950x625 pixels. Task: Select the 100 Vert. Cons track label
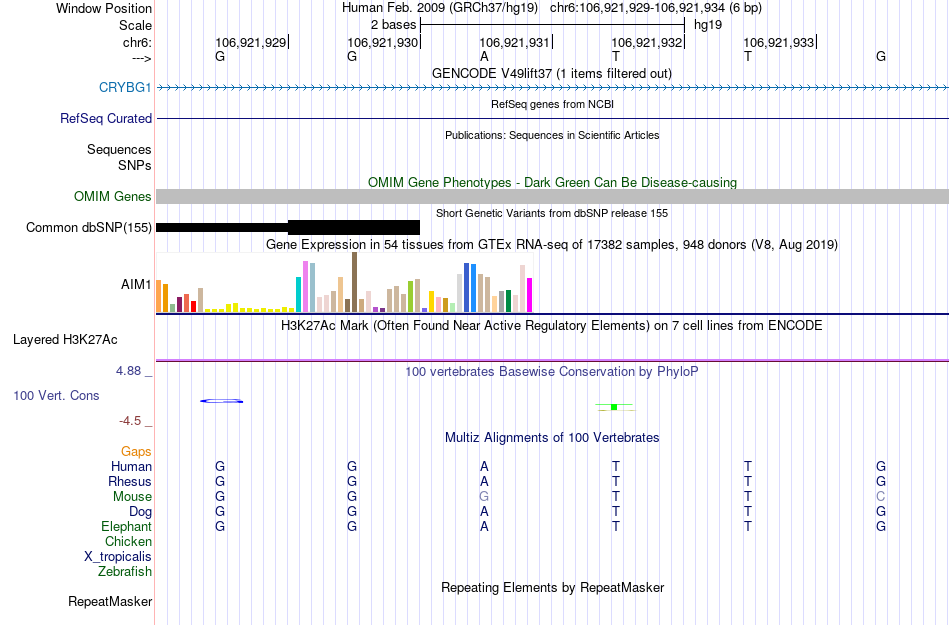click(x=56, y=395)
